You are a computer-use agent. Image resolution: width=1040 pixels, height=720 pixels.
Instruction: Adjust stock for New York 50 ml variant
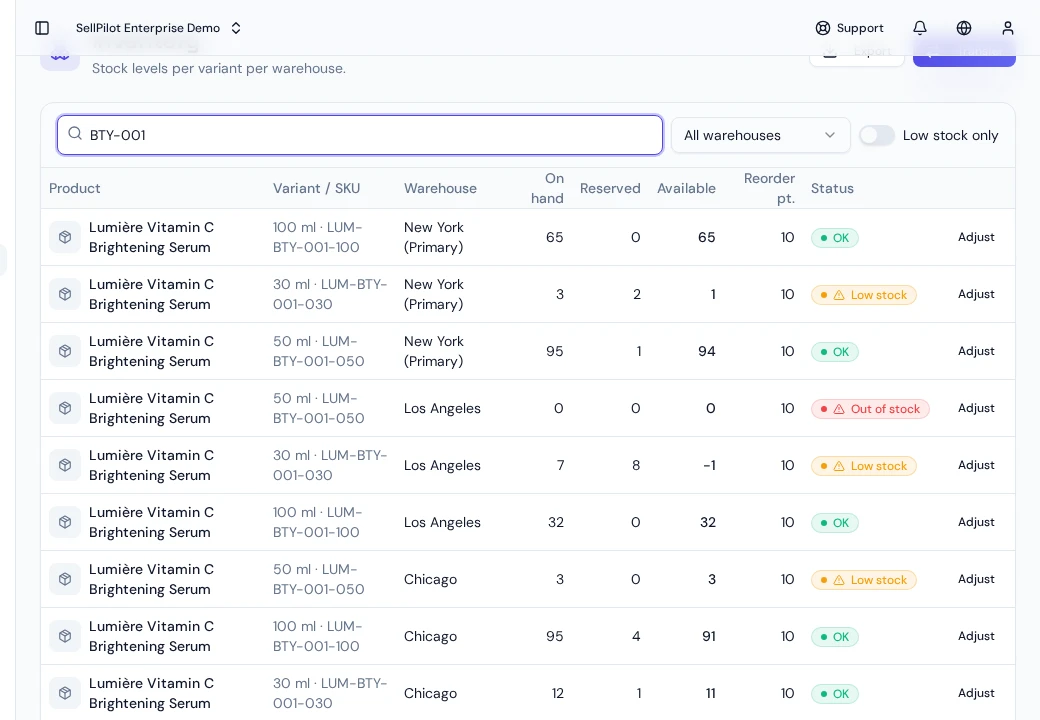(x=976, y=351)
